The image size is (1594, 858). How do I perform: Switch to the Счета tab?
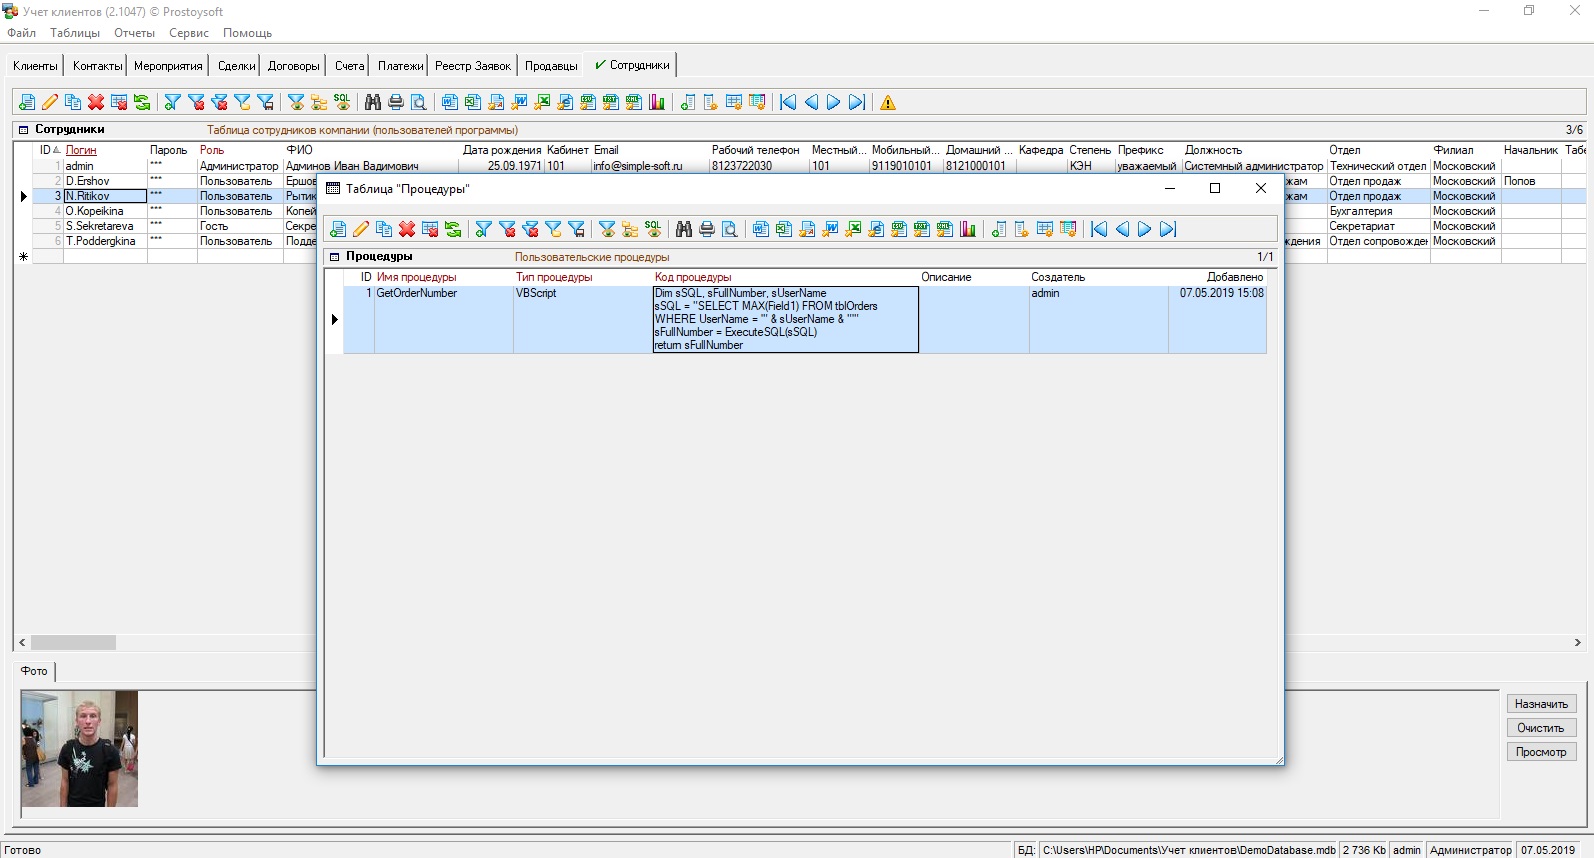pos(350,66)
